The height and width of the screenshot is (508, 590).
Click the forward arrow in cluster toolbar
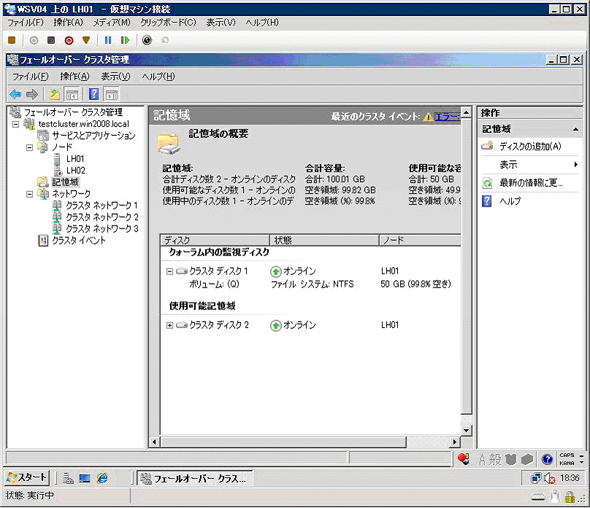(32, 94)
